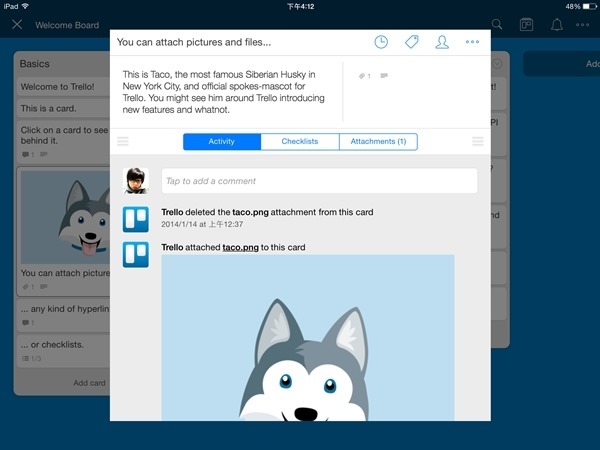Tap Wi-Fi indicator in status bar

click(25, 6)
